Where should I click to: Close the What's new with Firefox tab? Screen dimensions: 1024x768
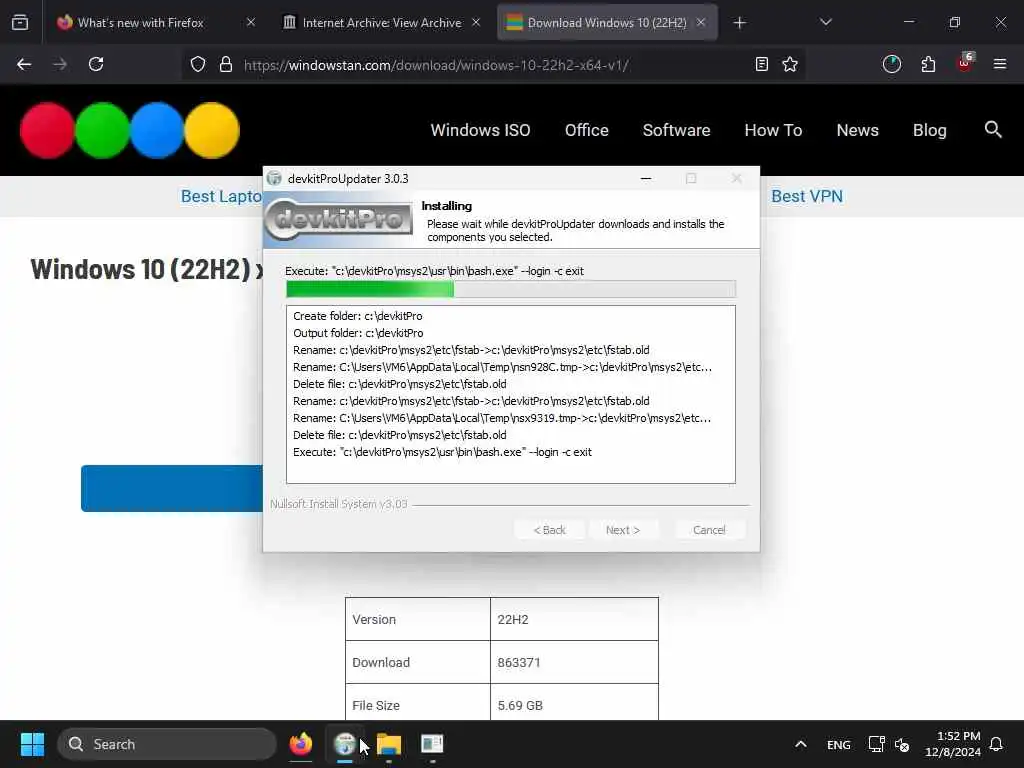tap(251, 22)
